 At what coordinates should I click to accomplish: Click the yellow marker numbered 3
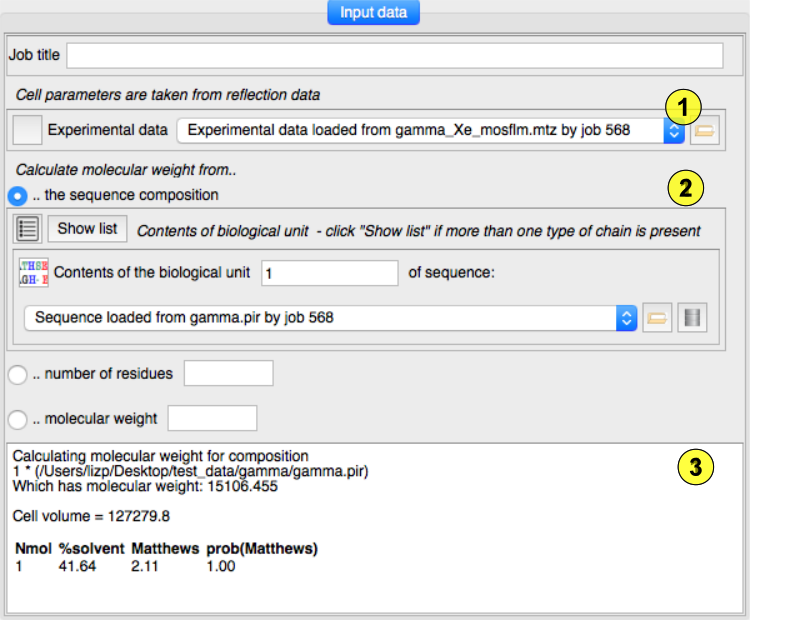696,467
